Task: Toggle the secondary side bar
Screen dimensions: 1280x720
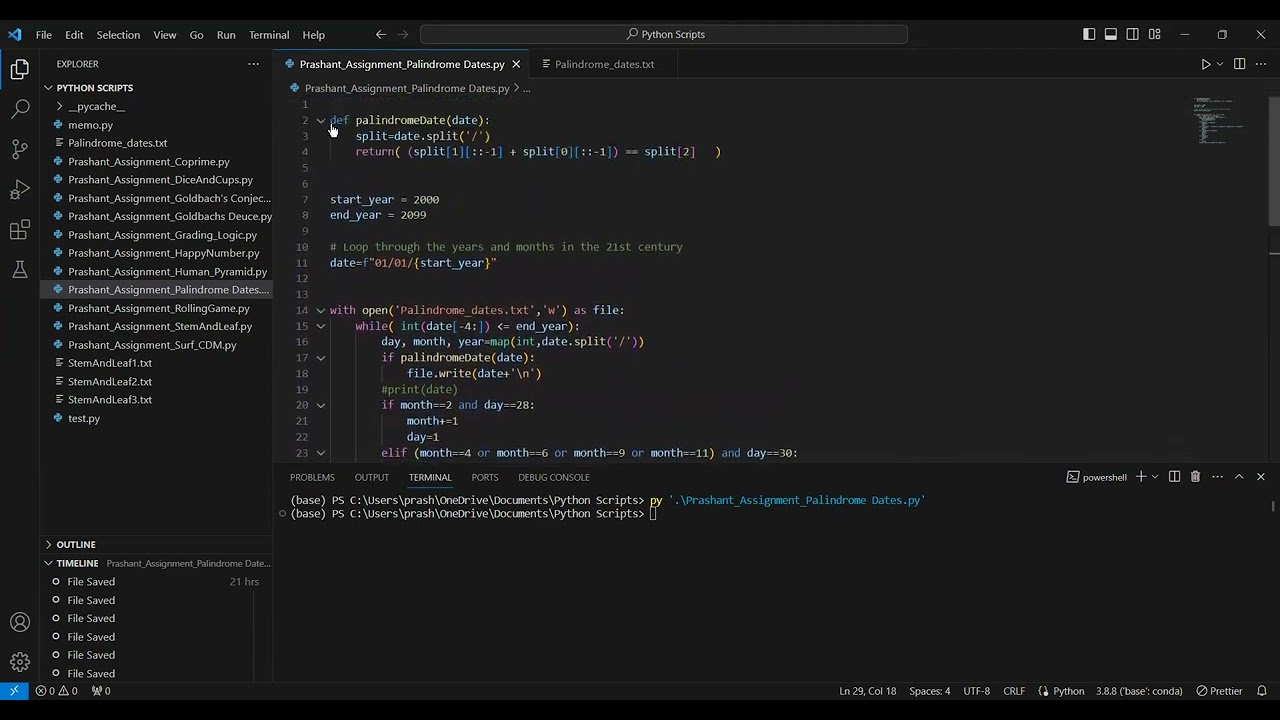Action: pyautogui.click(x=1133, y=34)
